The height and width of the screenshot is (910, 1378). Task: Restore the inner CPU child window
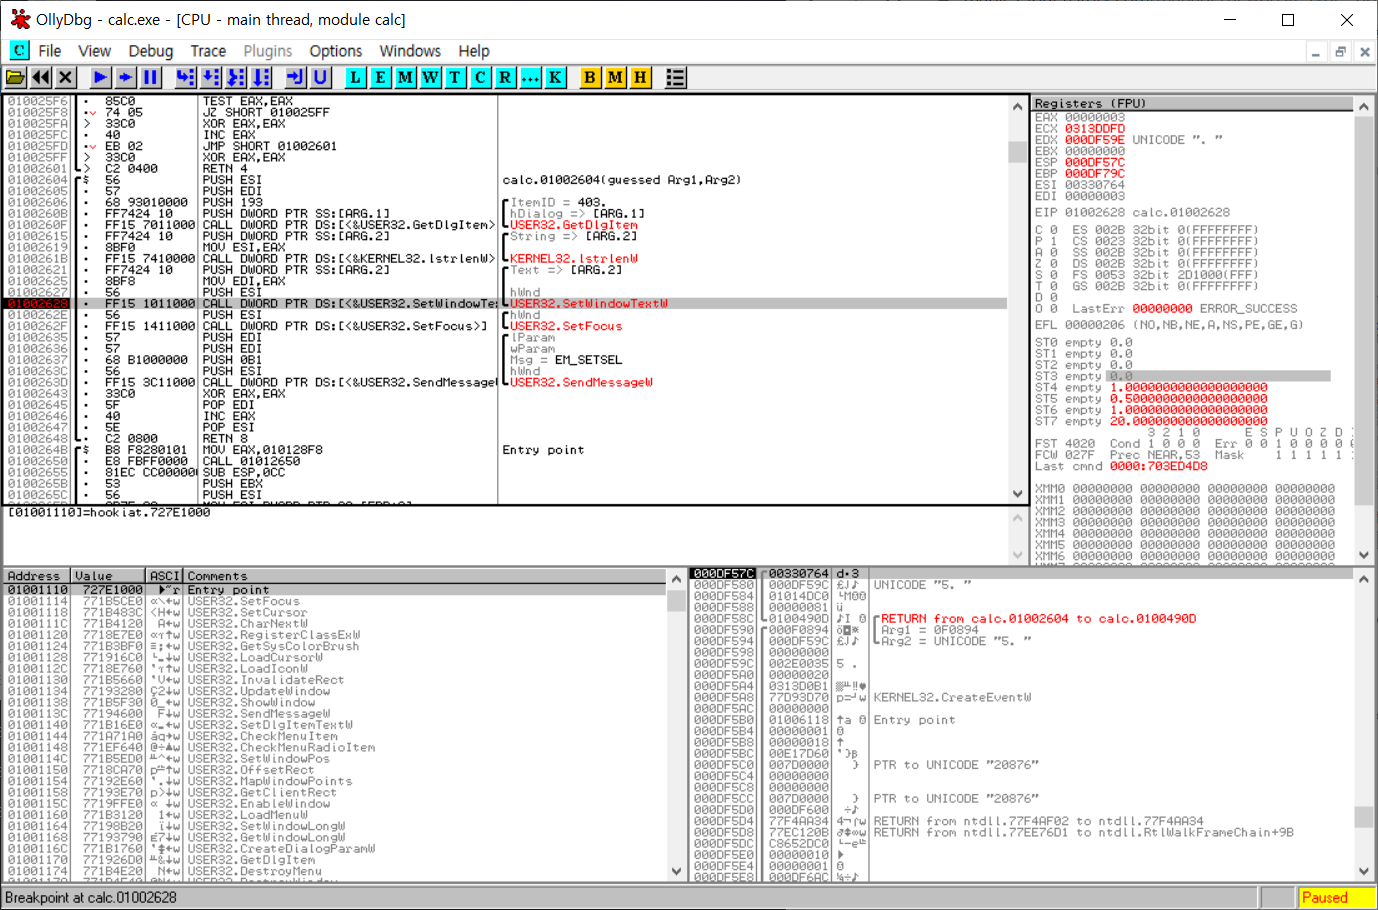point(1340,52)
